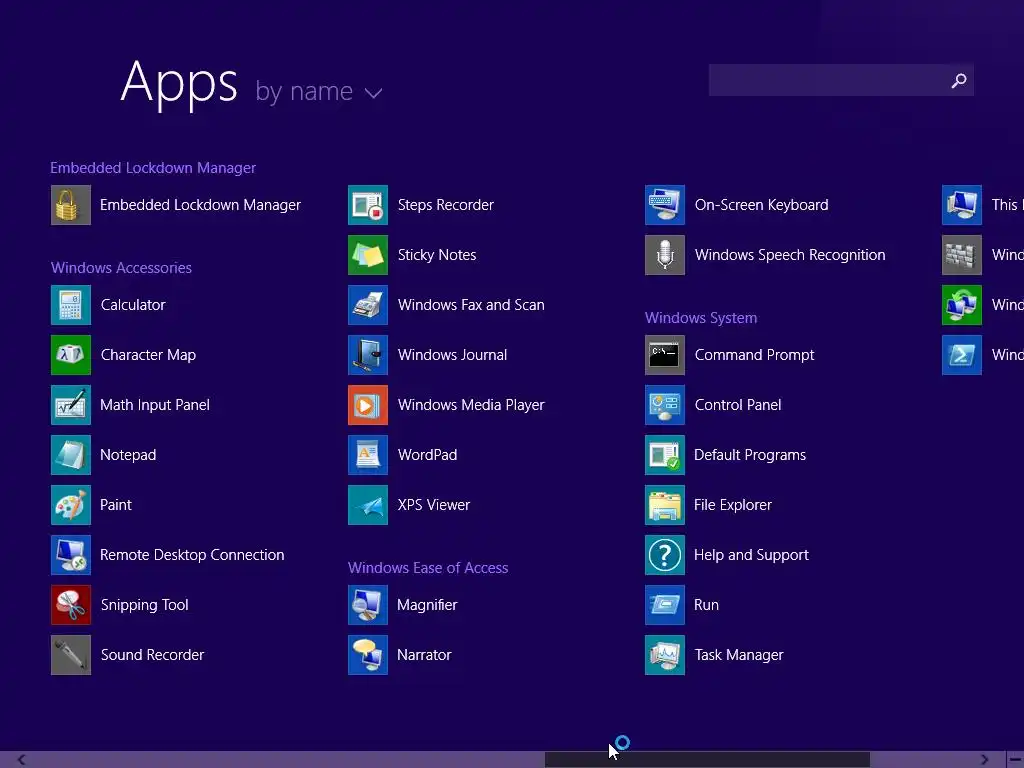Open the Command Prompt icon

point(665,355)
